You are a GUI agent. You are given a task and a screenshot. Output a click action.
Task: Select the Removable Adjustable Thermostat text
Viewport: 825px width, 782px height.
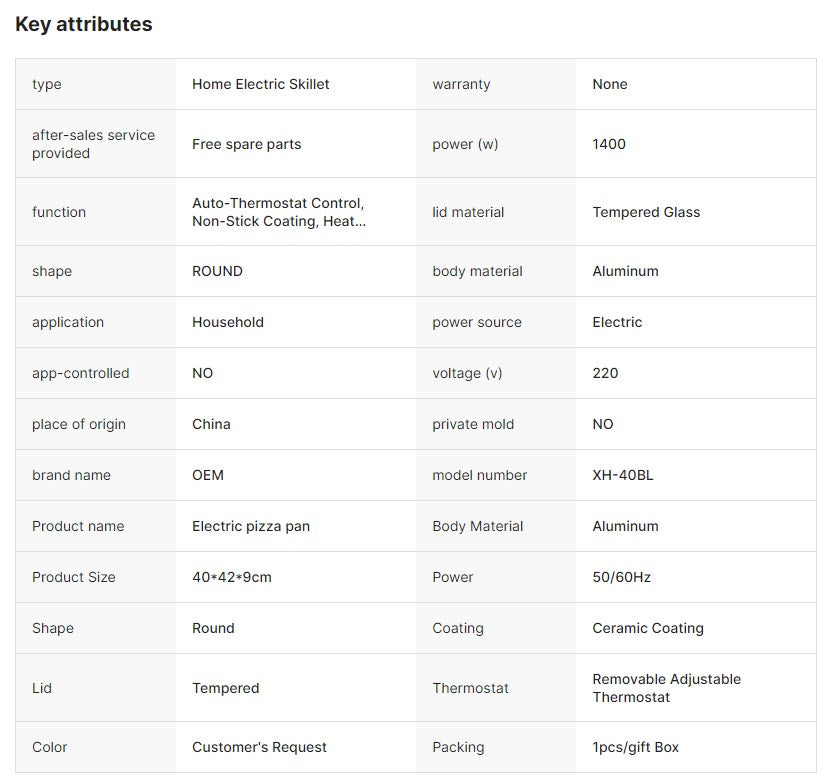click(x=666, y=688)
